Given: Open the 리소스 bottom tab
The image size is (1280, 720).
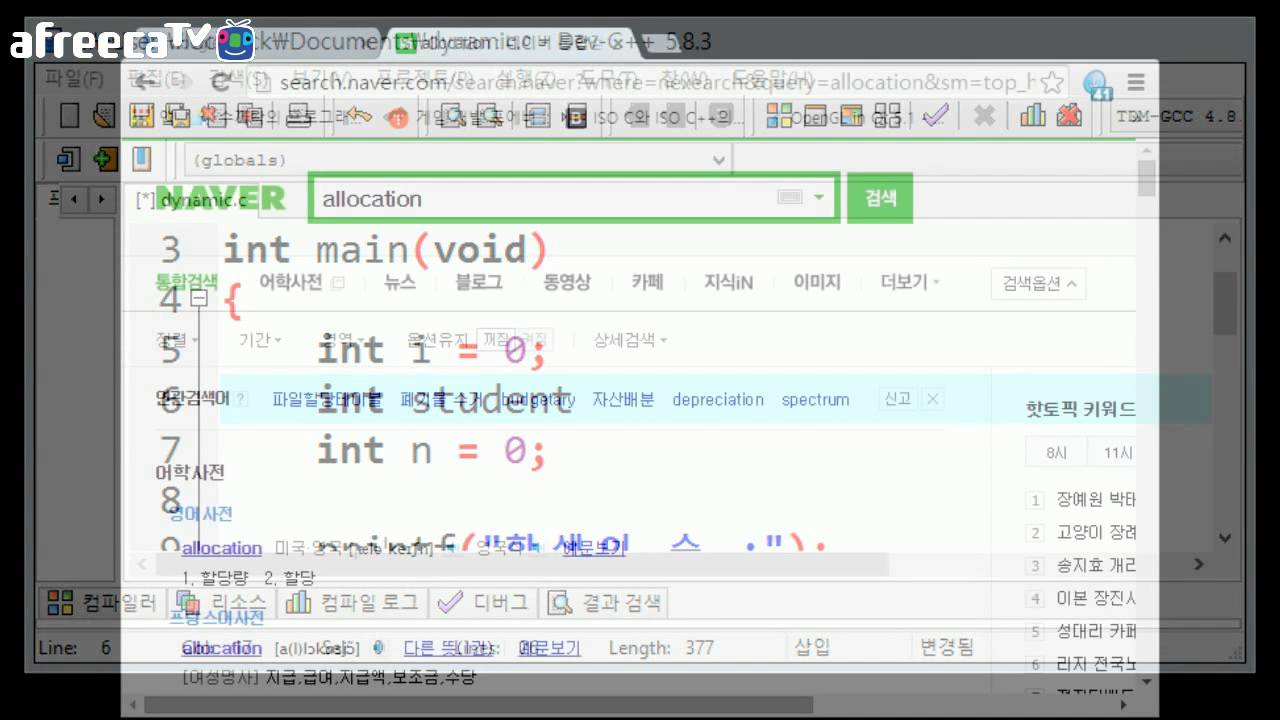Looking at the screenshot, I should point(222,602).
